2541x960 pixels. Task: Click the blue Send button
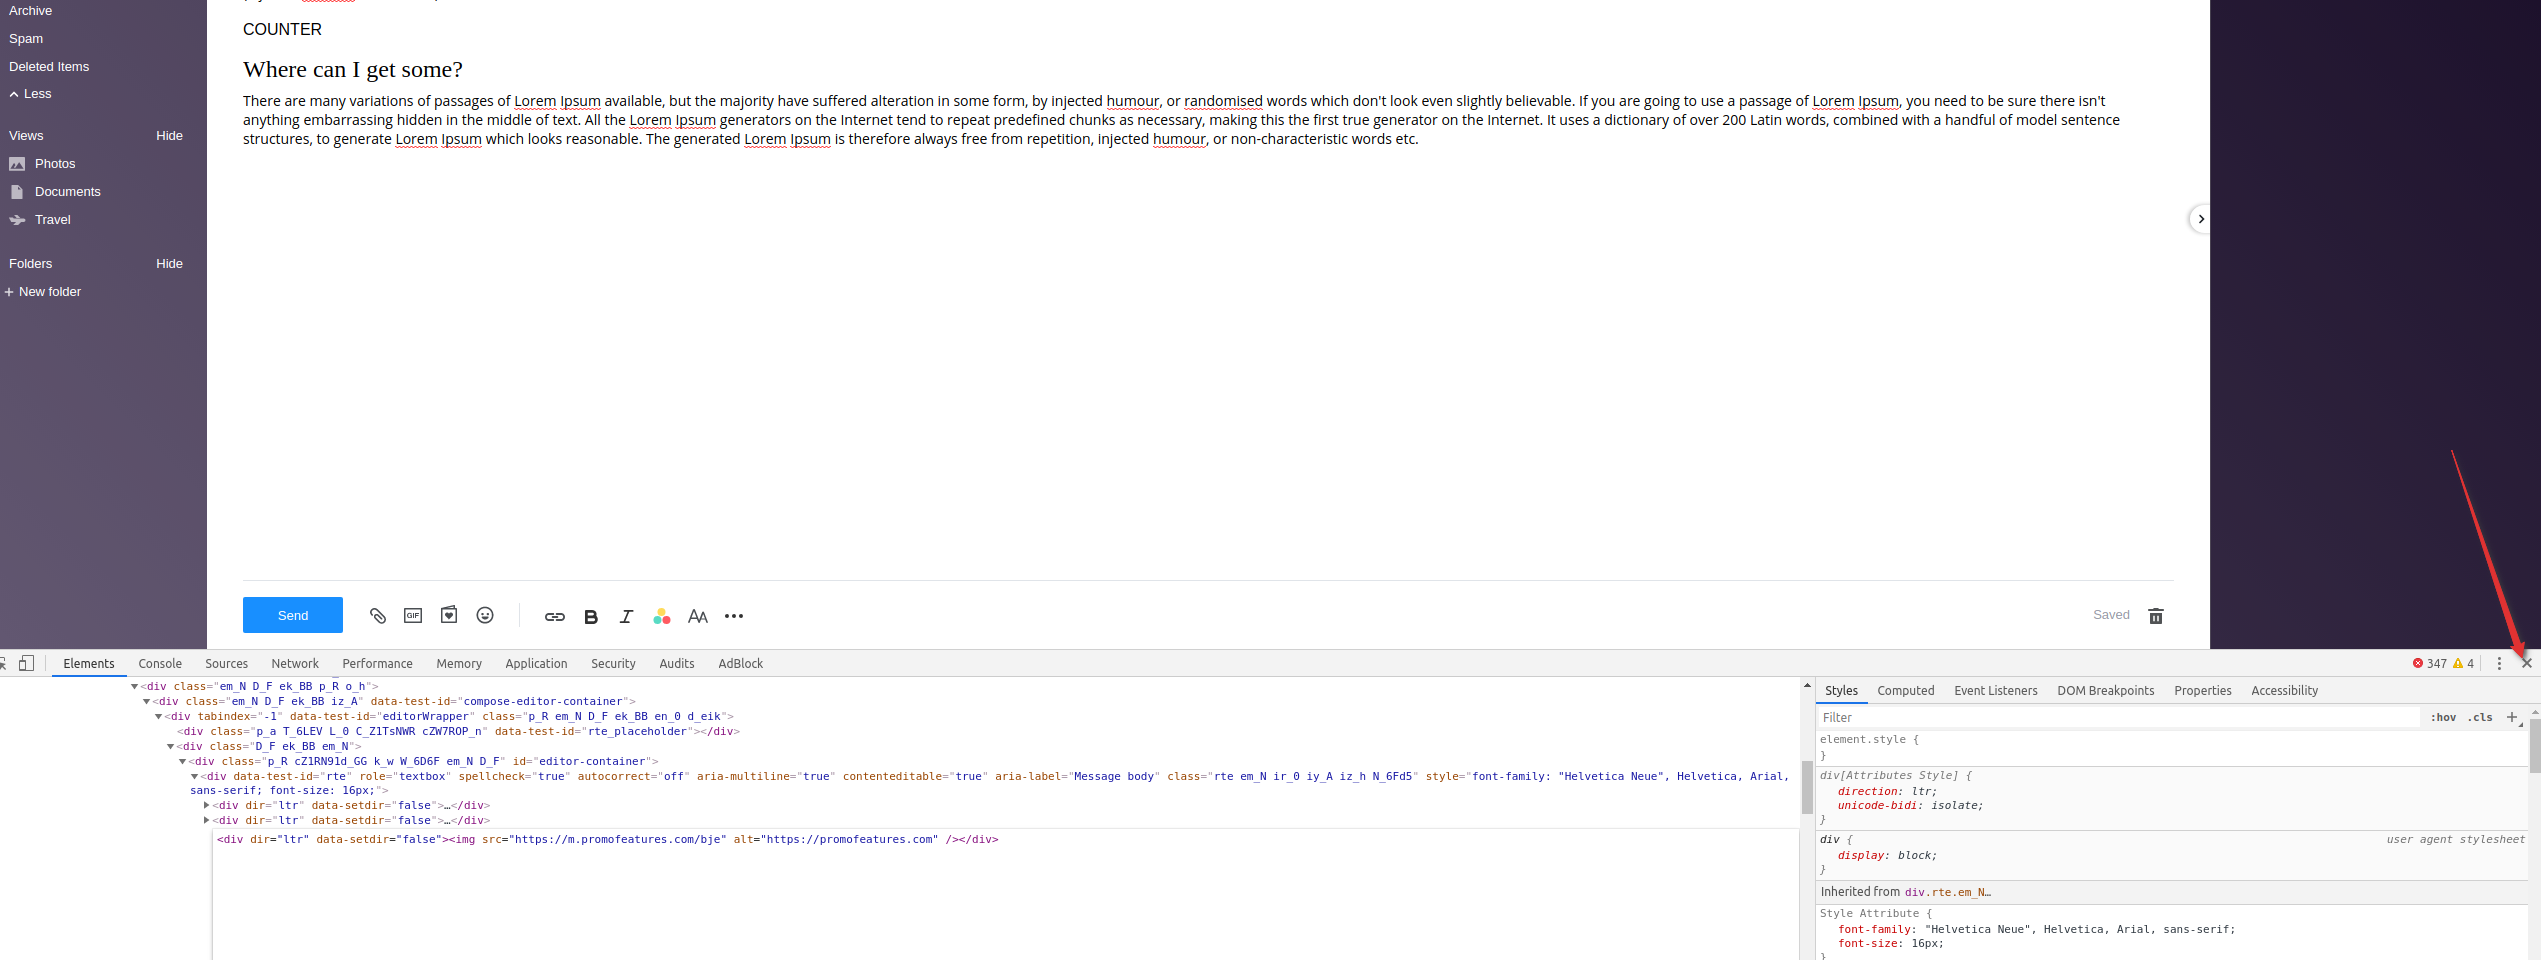click(292, 615)
